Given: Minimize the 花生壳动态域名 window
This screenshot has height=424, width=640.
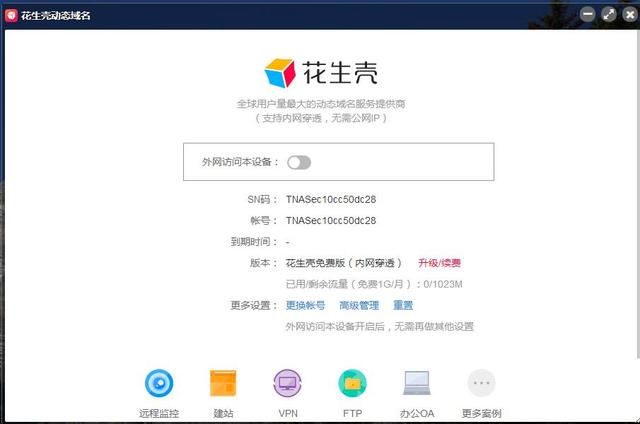Looking at the screenshot, I should [588, 15].
